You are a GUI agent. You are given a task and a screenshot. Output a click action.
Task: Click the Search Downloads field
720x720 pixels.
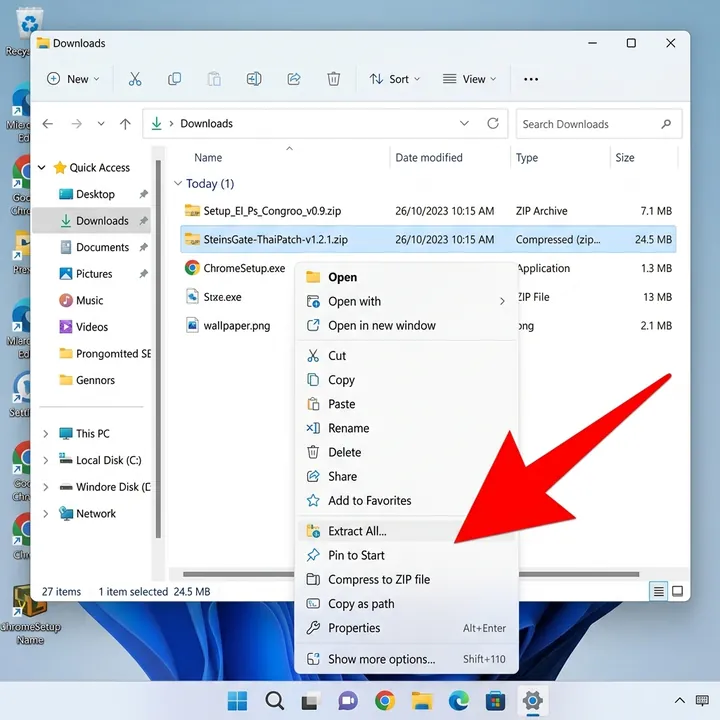point(599,124)
